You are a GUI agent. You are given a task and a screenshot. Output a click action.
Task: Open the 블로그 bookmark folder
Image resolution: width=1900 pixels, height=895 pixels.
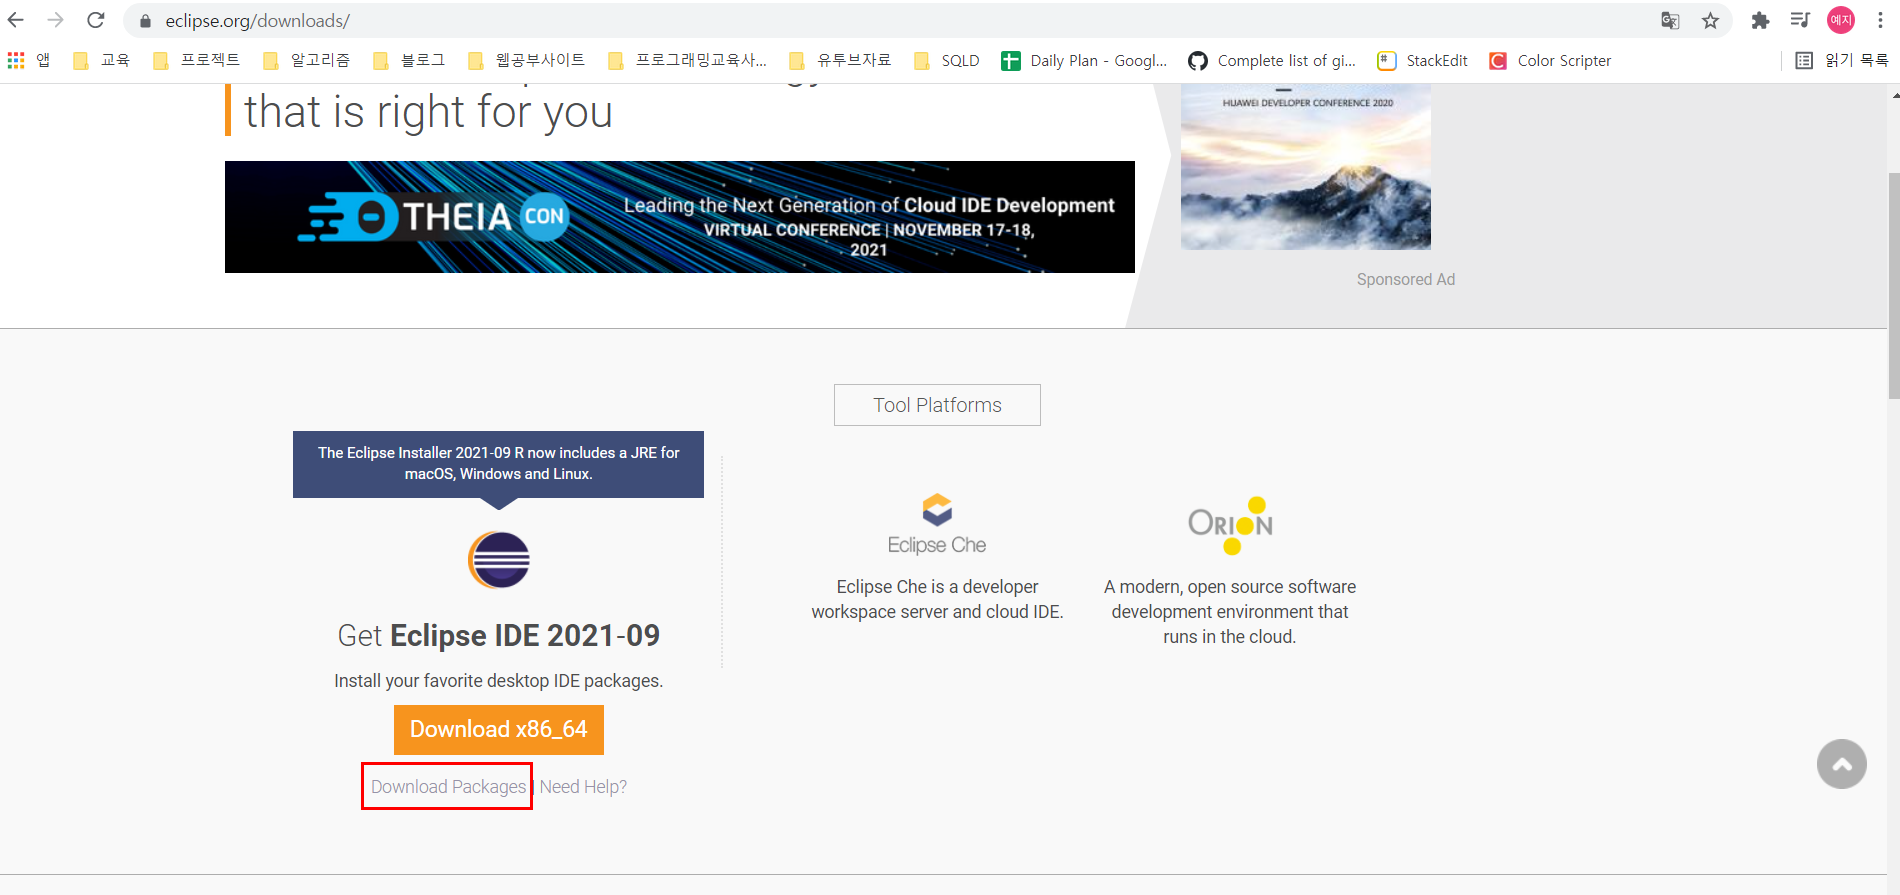[x=408, y=60]
